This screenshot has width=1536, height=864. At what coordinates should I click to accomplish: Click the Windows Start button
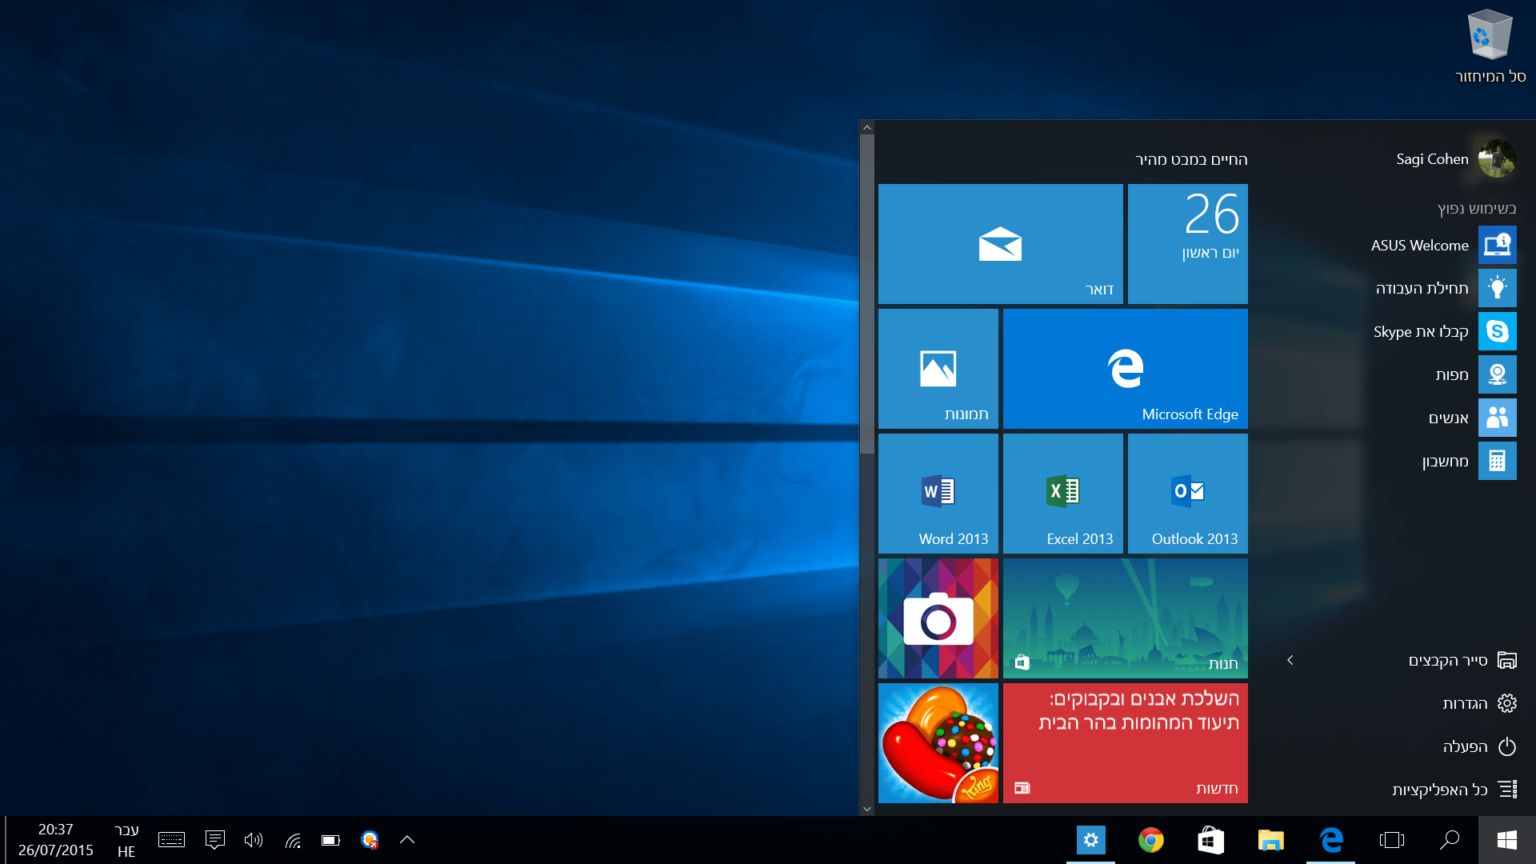[1507, 840]
